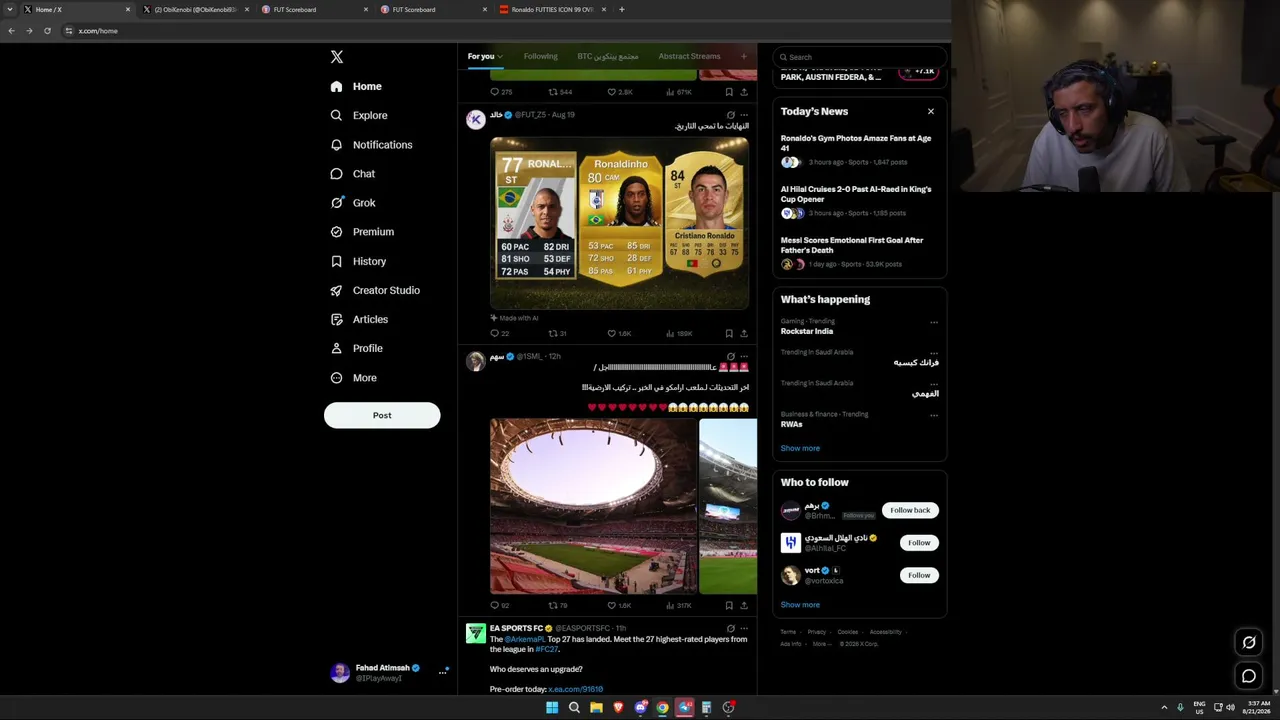Reload the page in the browser toolbar

(47, 31)
